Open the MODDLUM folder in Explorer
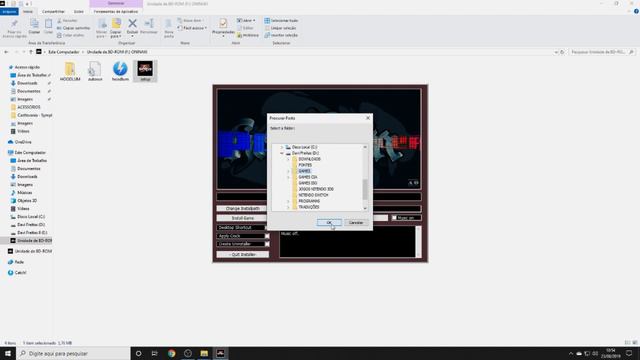640x360 pixels. [x=70, y=71]
